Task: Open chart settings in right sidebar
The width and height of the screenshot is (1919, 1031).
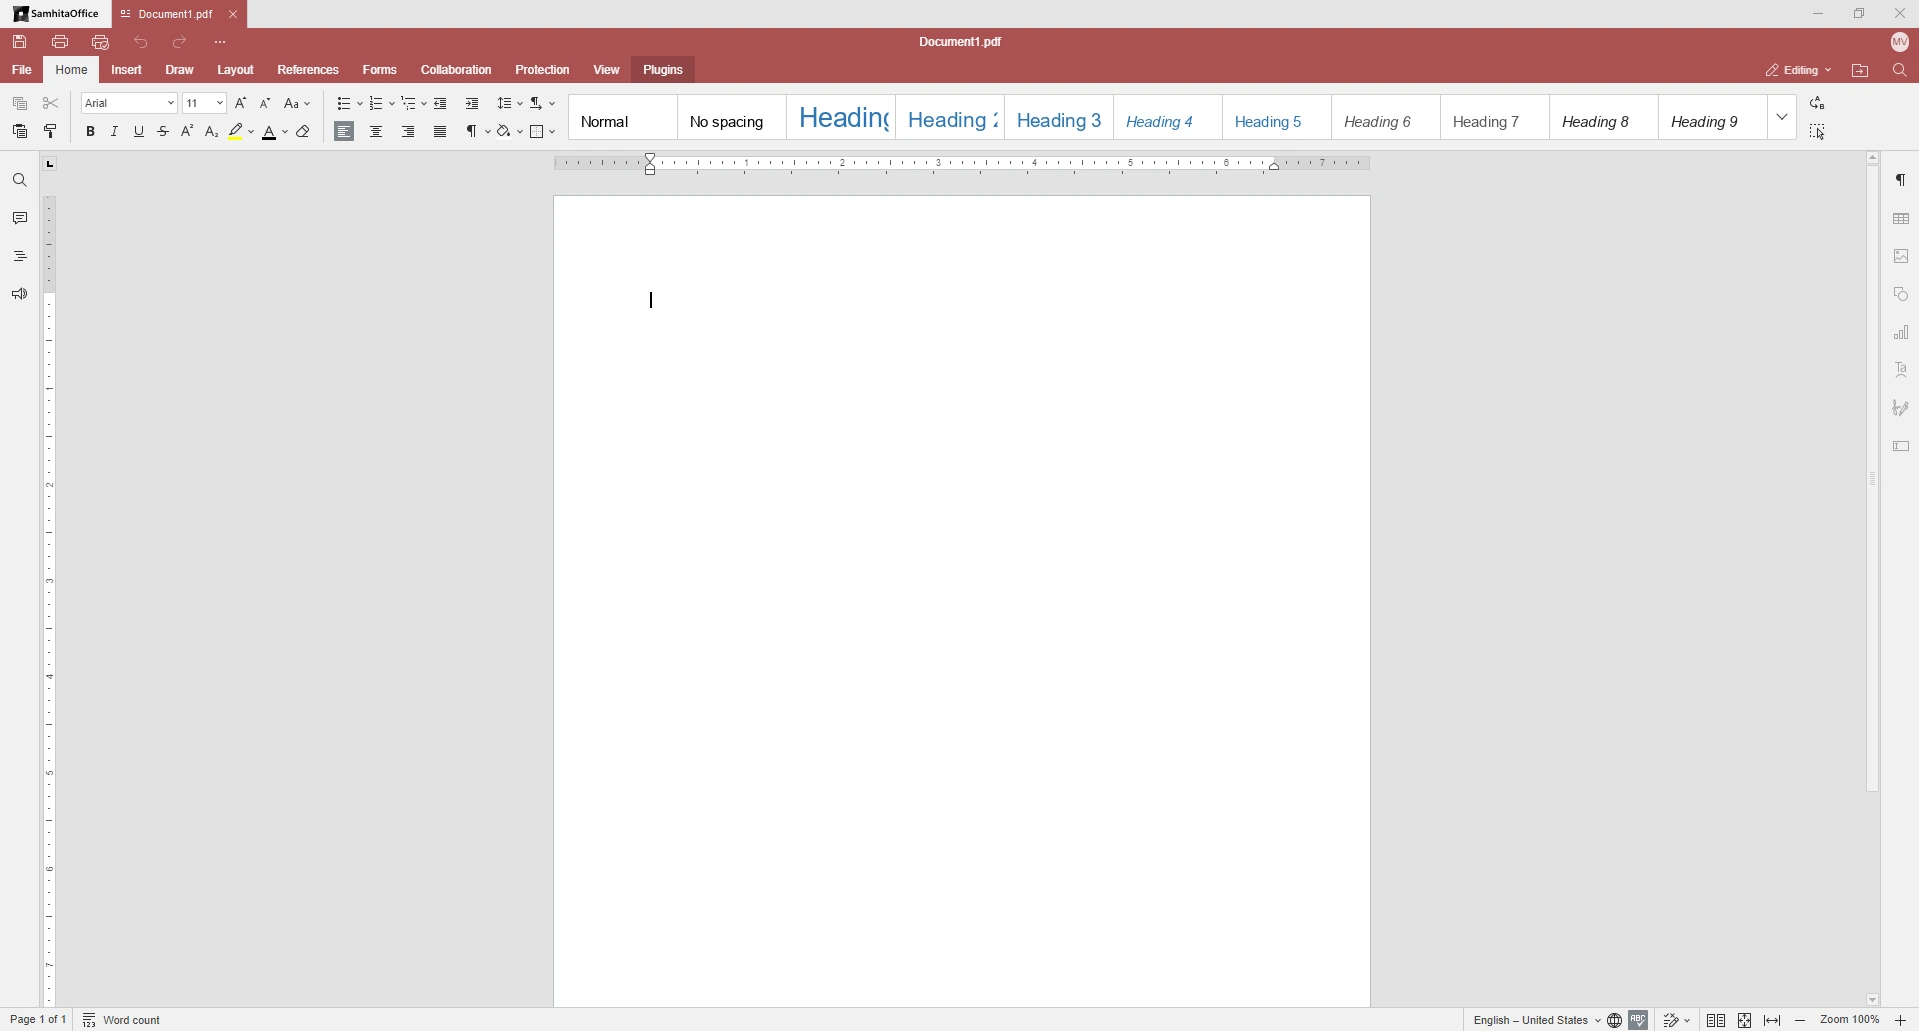Action: pyautogui.click(x=1902, y=333)
